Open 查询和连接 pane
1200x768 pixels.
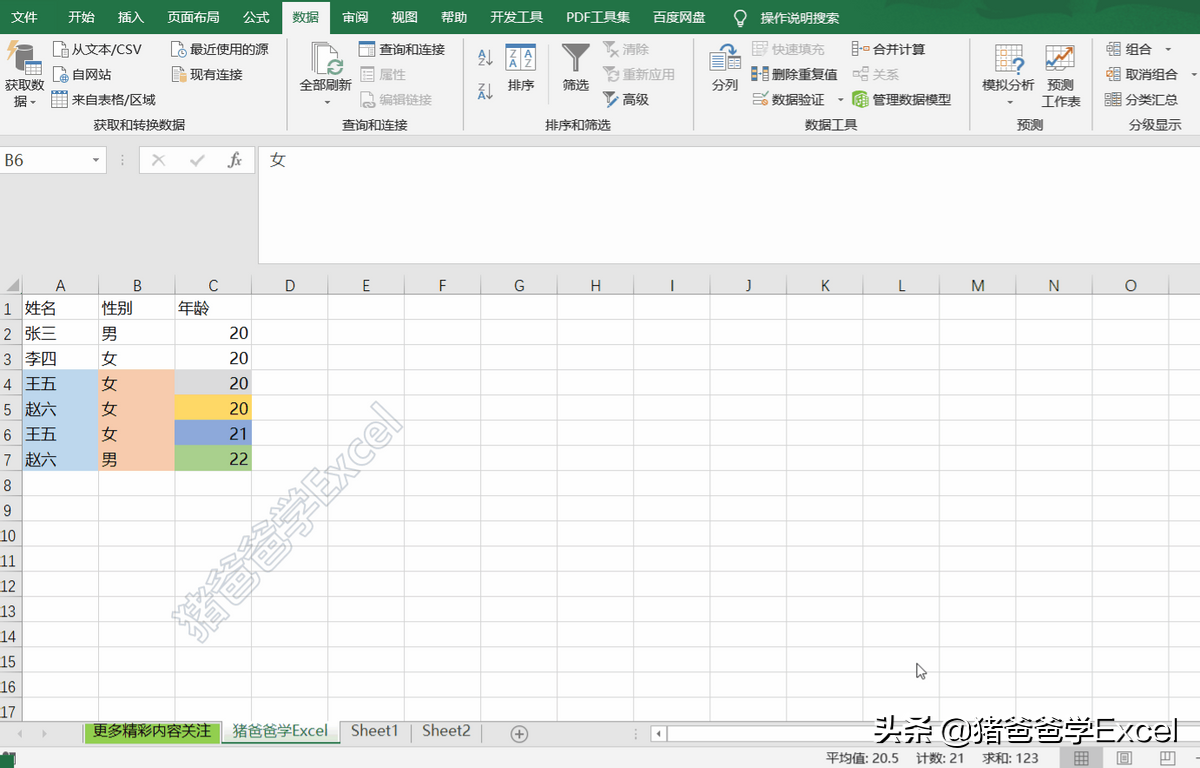point(402,49)
